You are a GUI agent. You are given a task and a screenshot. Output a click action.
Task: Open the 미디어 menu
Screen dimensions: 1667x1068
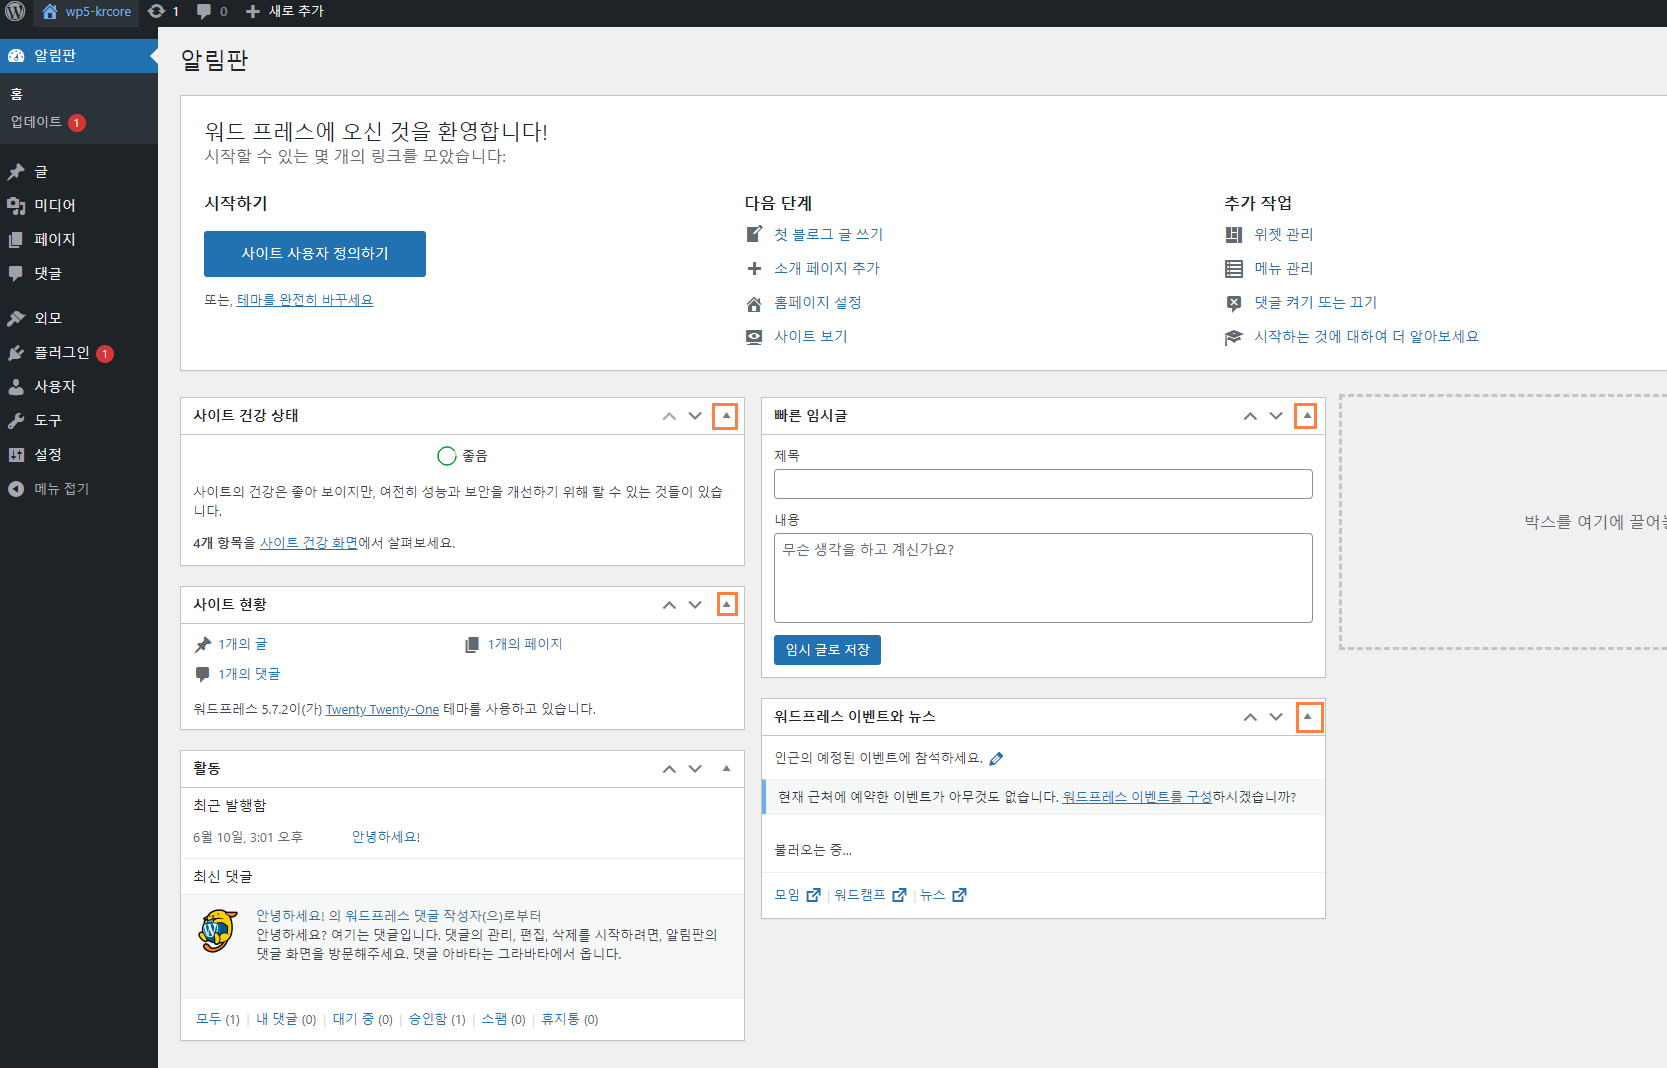click(x=79, y=205)
